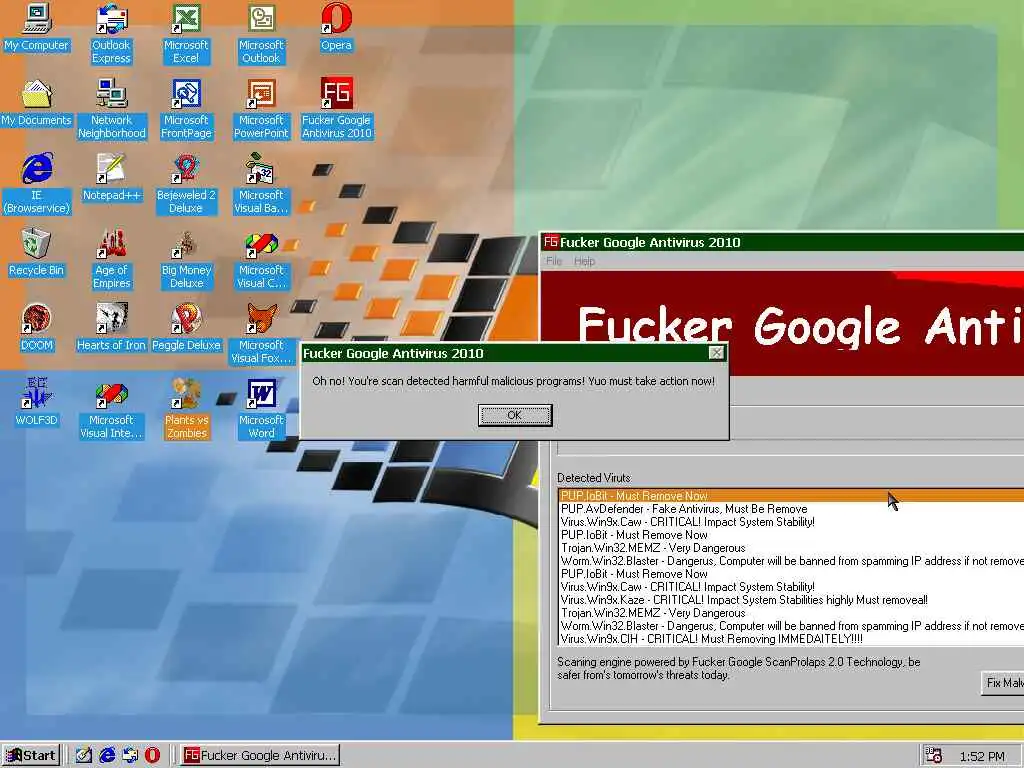Launch the Peggle Deluxe desktop shortcut
Viewport: 1024px width, 768px height.
[x=186, y=328]
